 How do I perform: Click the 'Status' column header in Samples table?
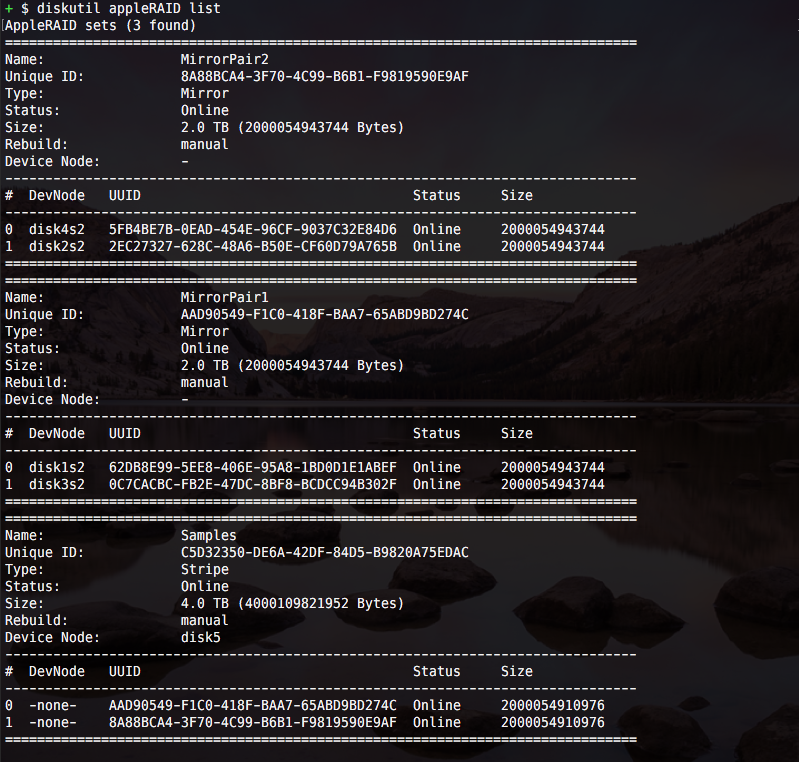coord(437,672)
